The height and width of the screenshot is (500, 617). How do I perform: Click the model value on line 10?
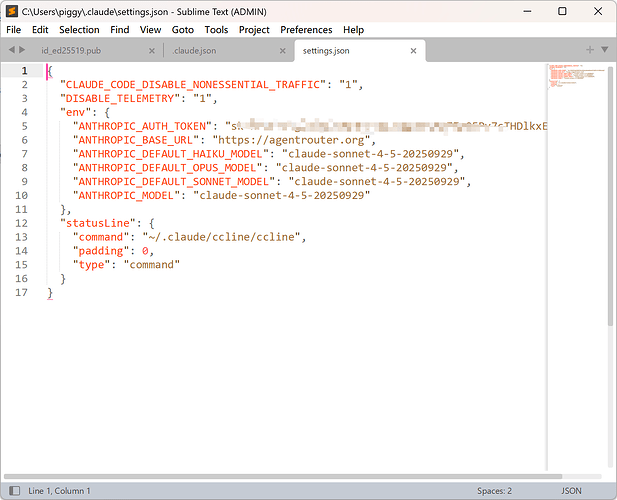click(282, 196)
